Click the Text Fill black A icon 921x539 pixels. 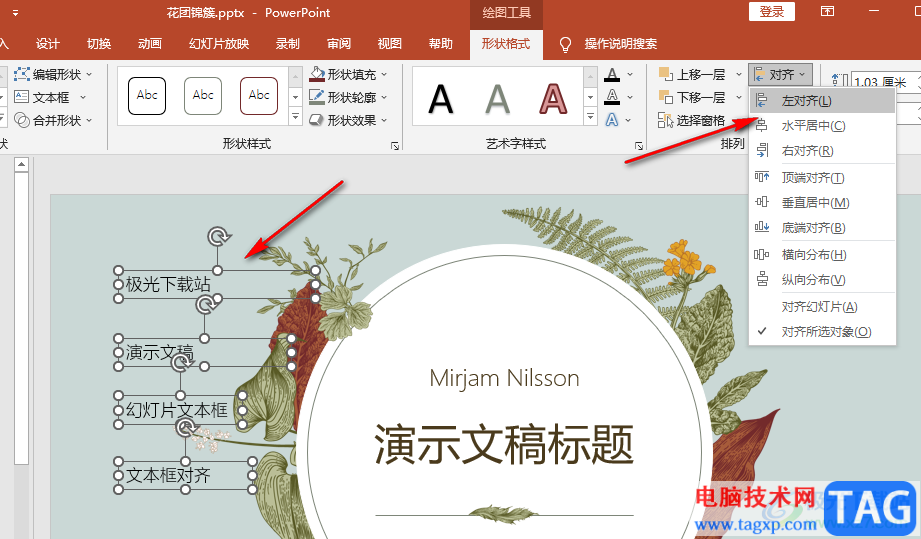pyautogui.click(x=612, y=75)
